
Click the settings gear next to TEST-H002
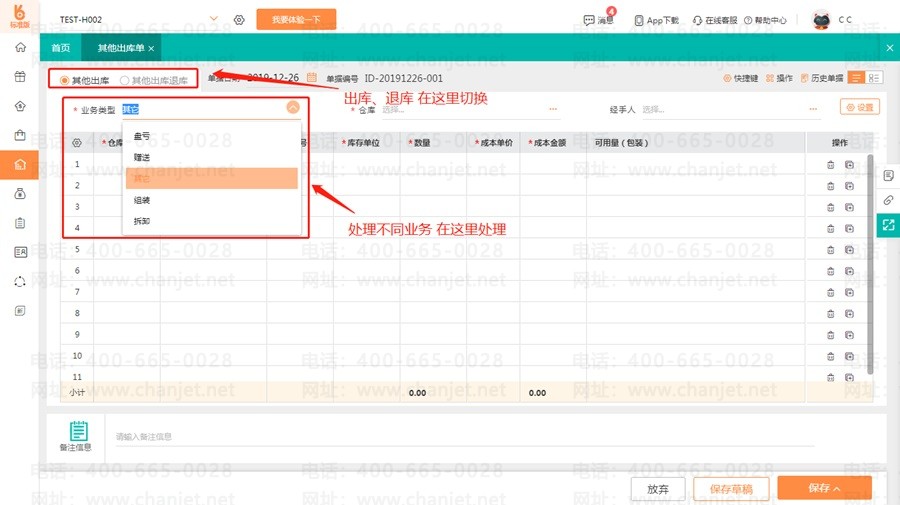239,20
